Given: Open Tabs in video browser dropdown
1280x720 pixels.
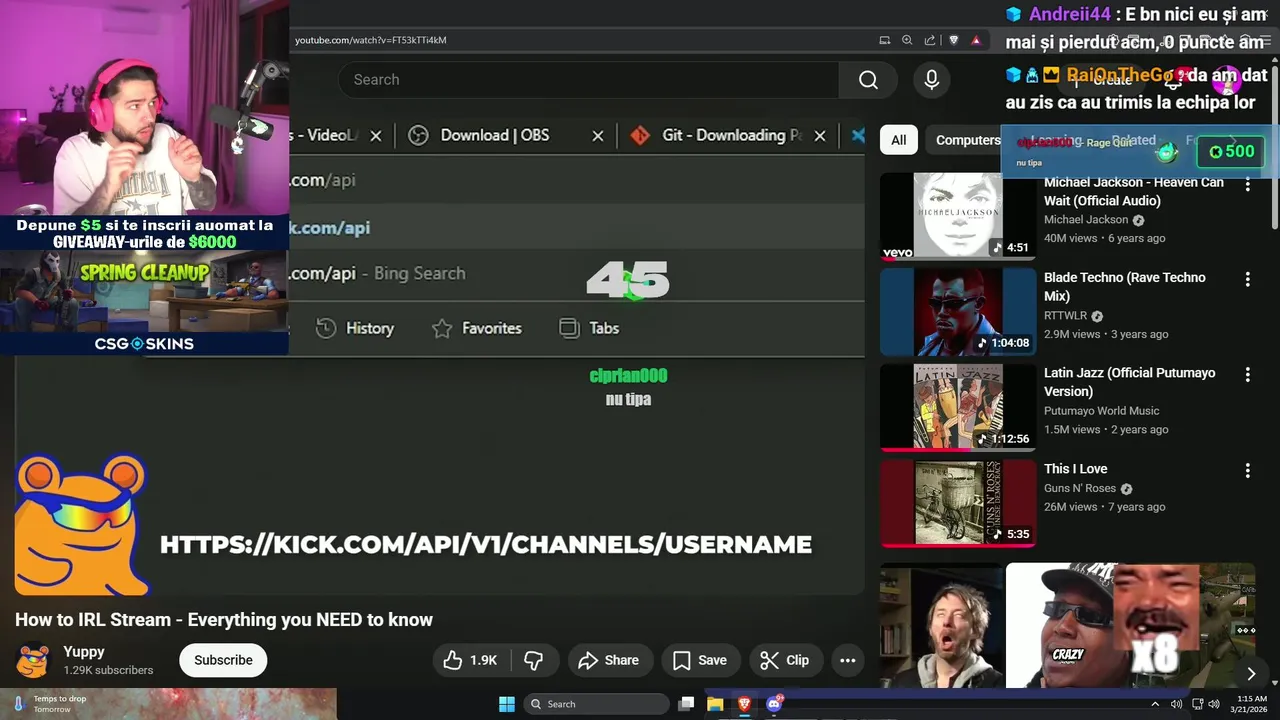Looking at the screenshot, I should pos(589,328).
